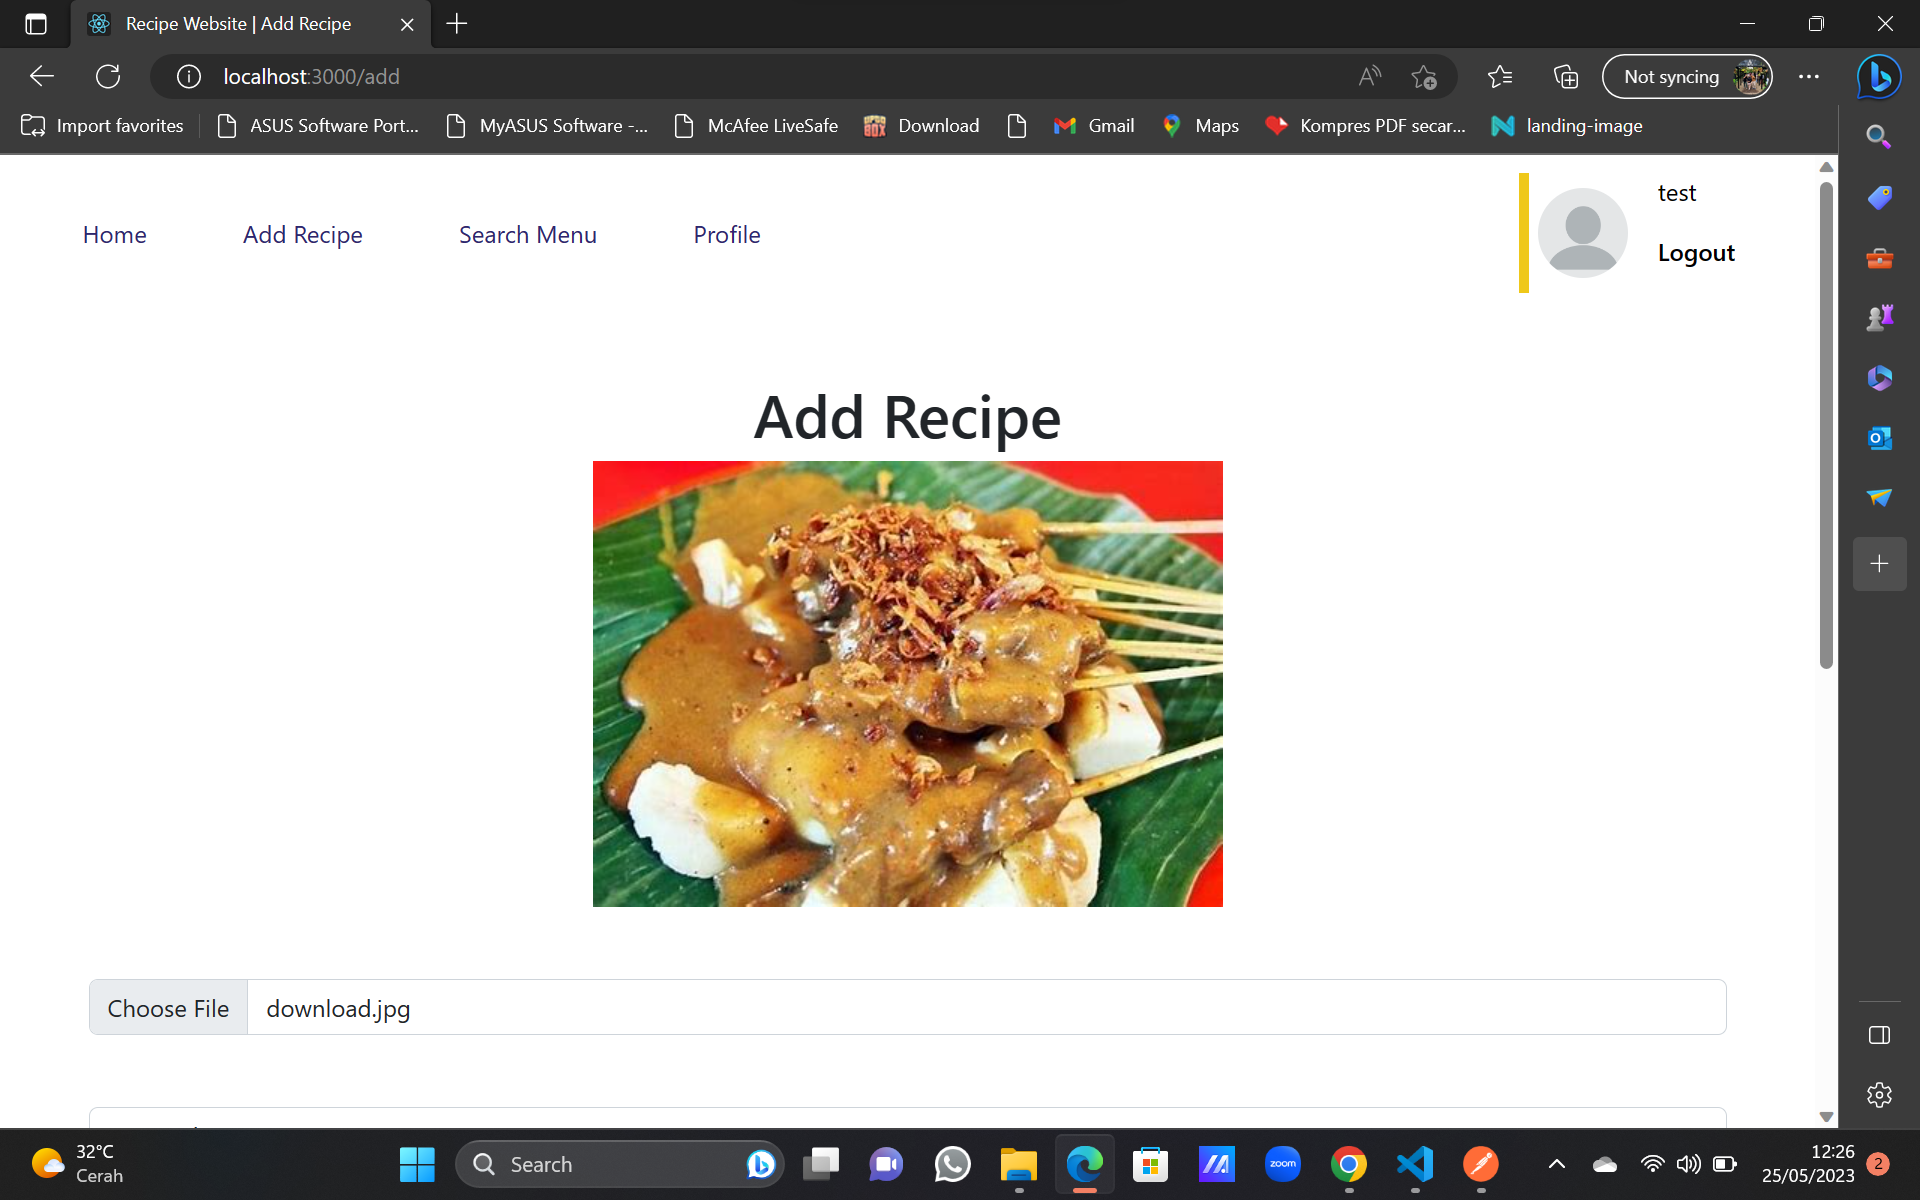Open the Bing chat sidebar
This screenshot has height=1200, width=1920.
(1878, 76)
